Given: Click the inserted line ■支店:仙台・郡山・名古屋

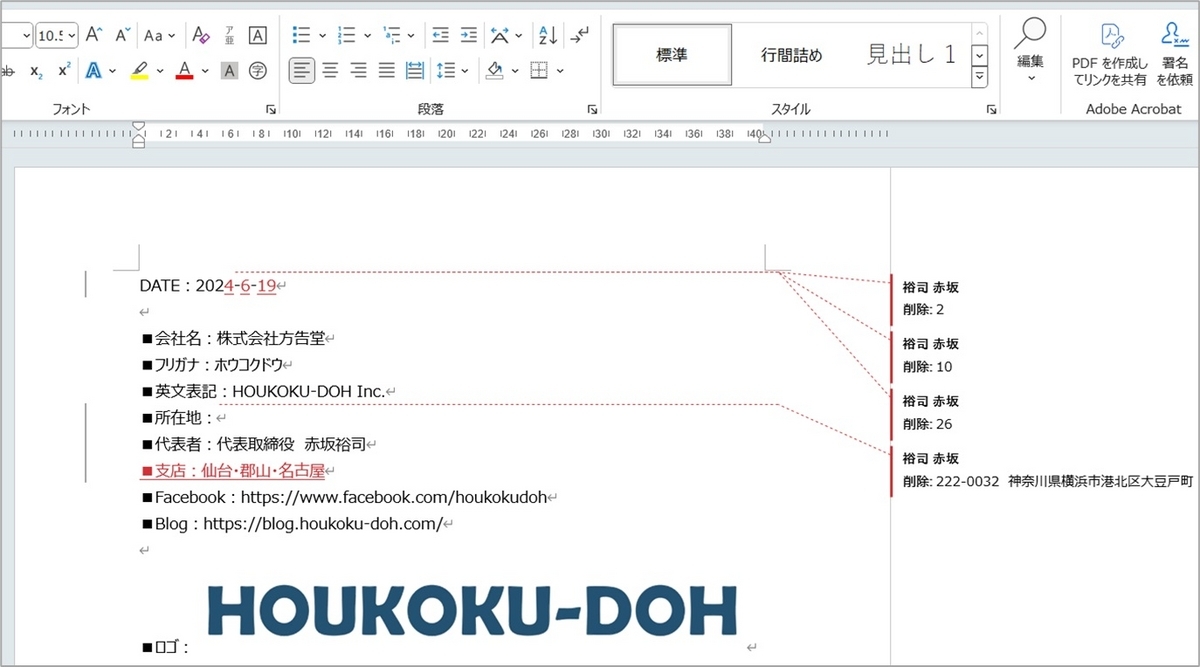Looking at the screenshot, I should (x=234, y=470).
